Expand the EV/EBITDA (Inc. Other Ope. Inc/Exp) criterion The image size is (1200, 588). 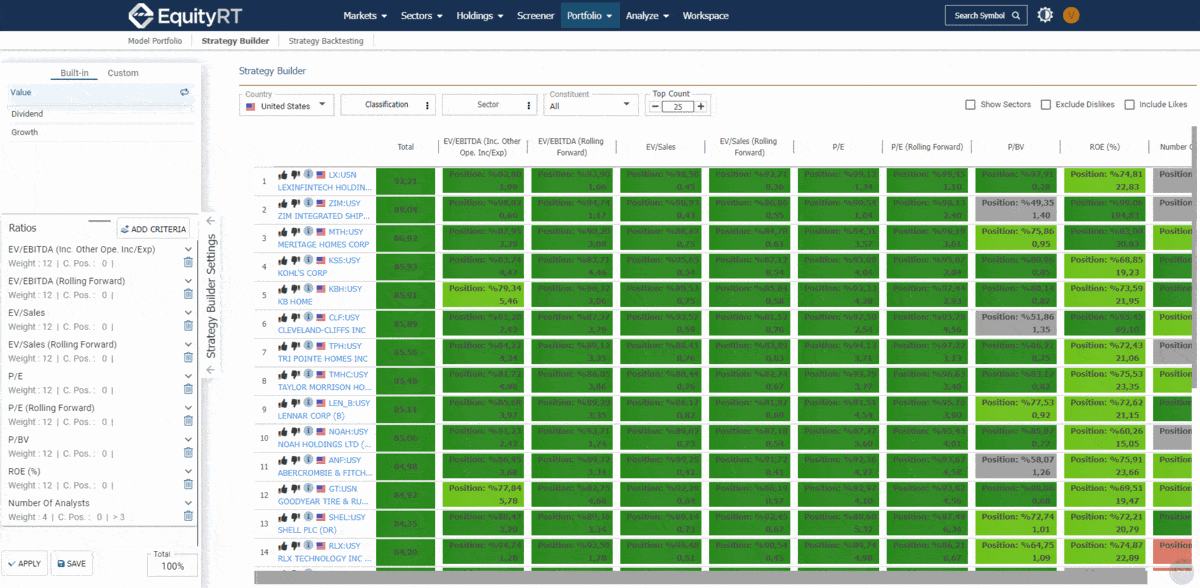click(x=188, y=248)
